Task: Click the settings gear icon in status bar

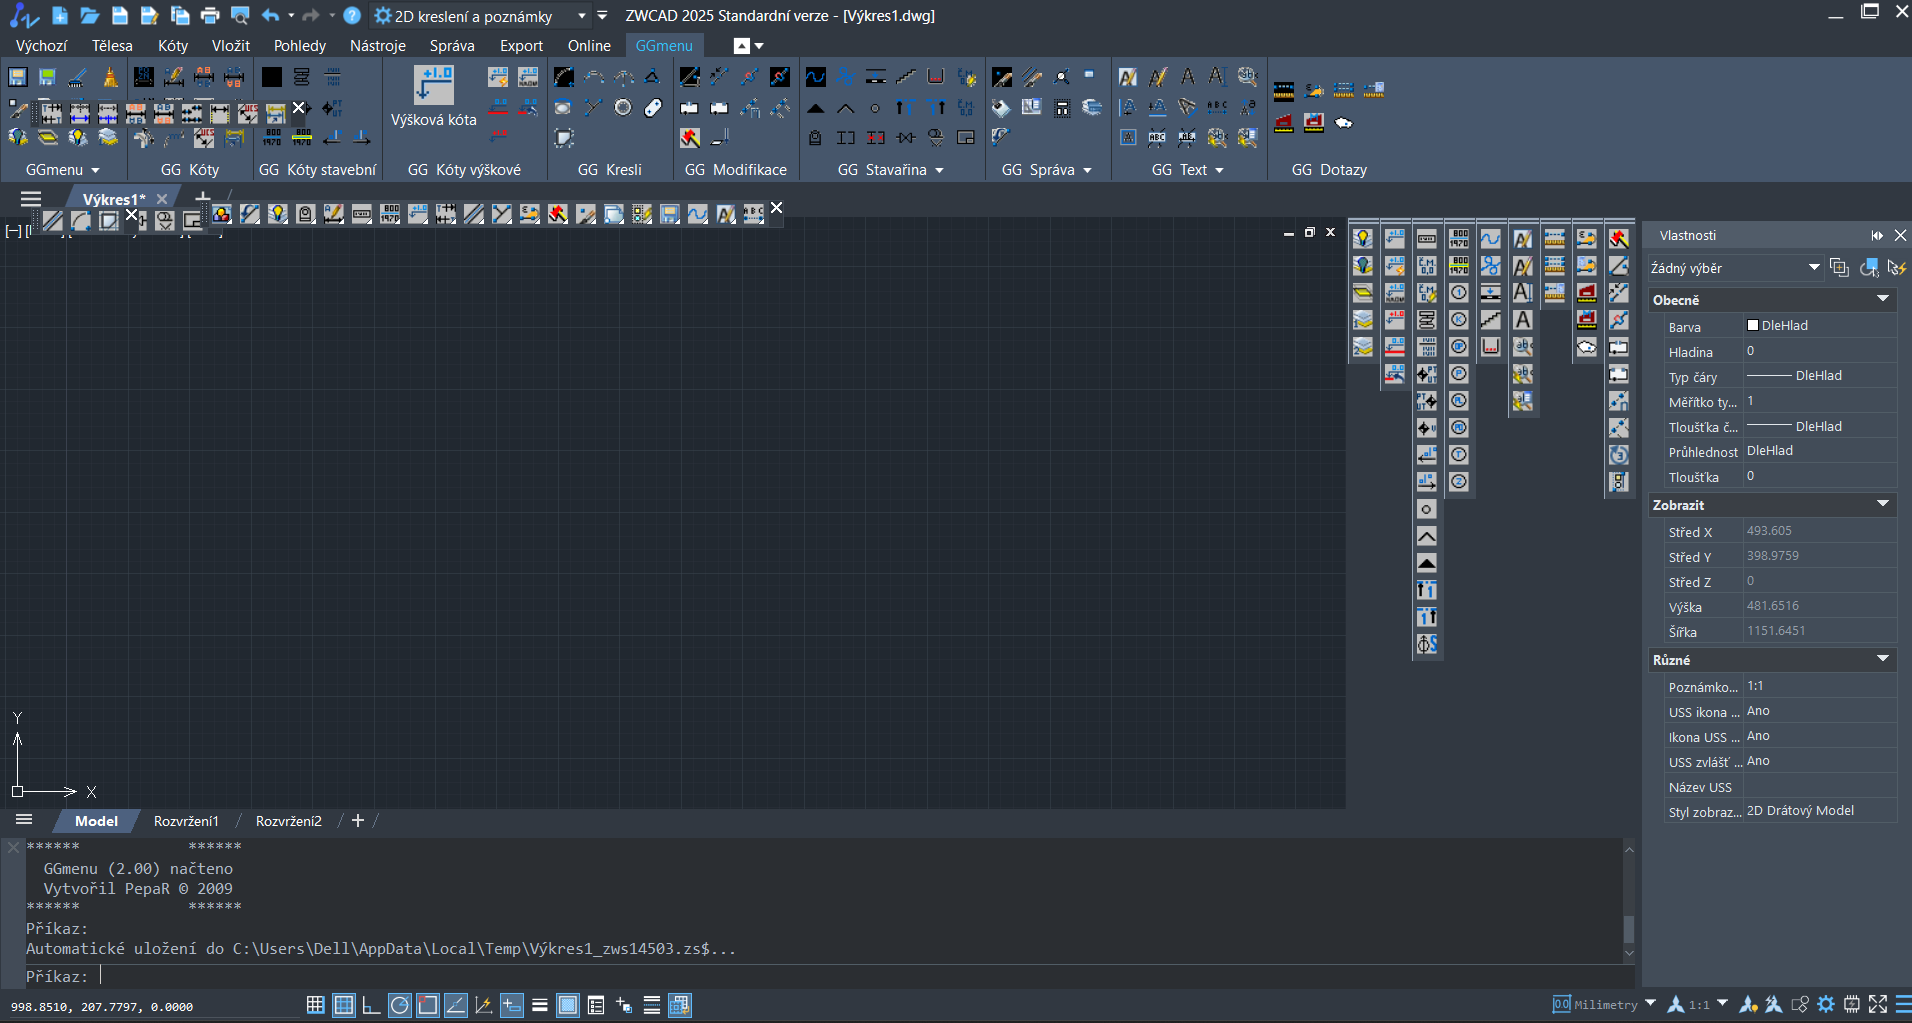Action: (x=1827, y=1005)
